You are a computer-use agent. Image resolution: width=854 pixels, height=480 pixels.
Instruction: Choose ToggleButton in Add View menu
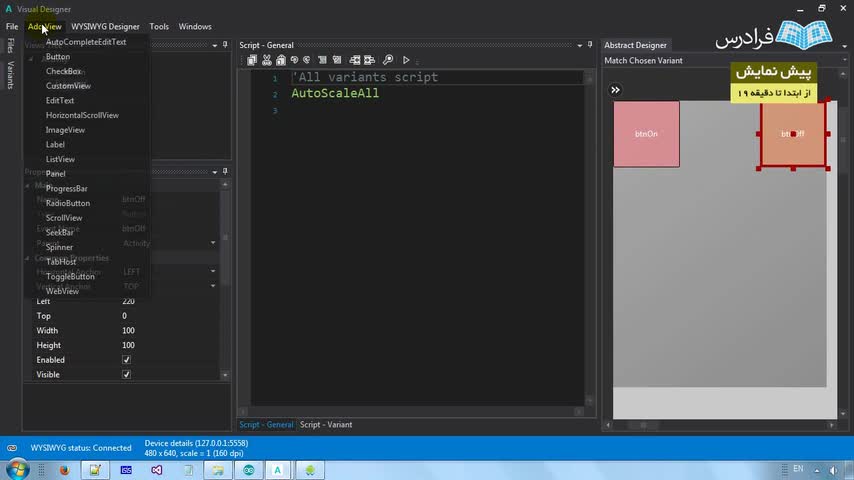(70, 277)
